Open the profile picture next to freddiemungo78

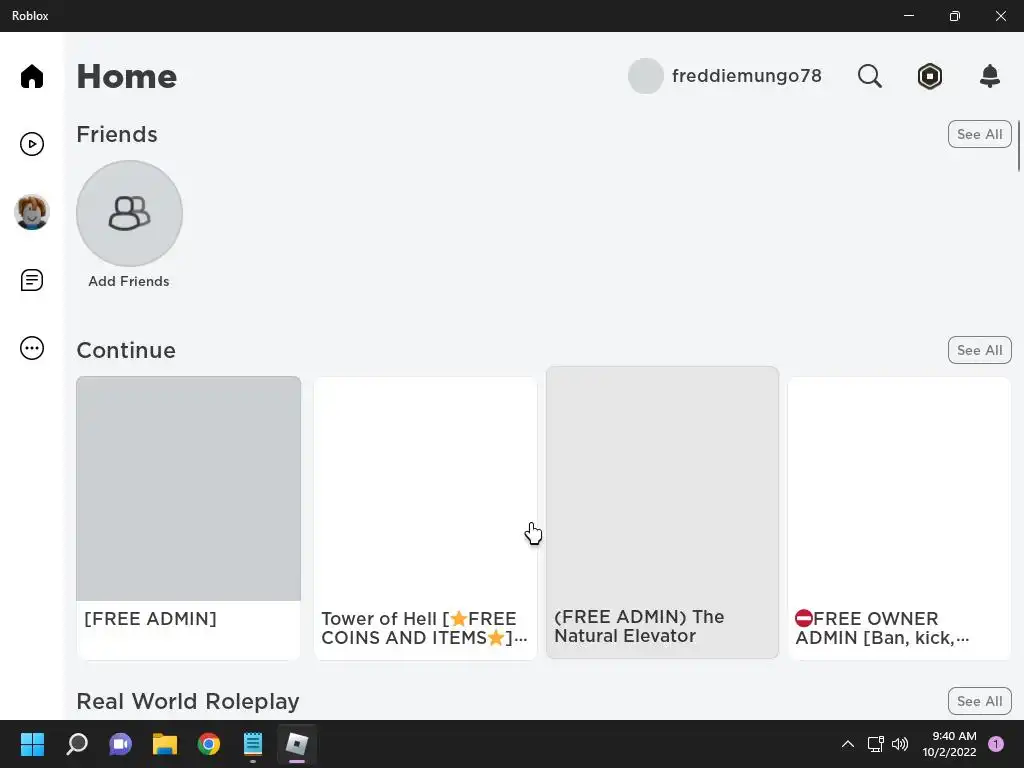[645, 76]
